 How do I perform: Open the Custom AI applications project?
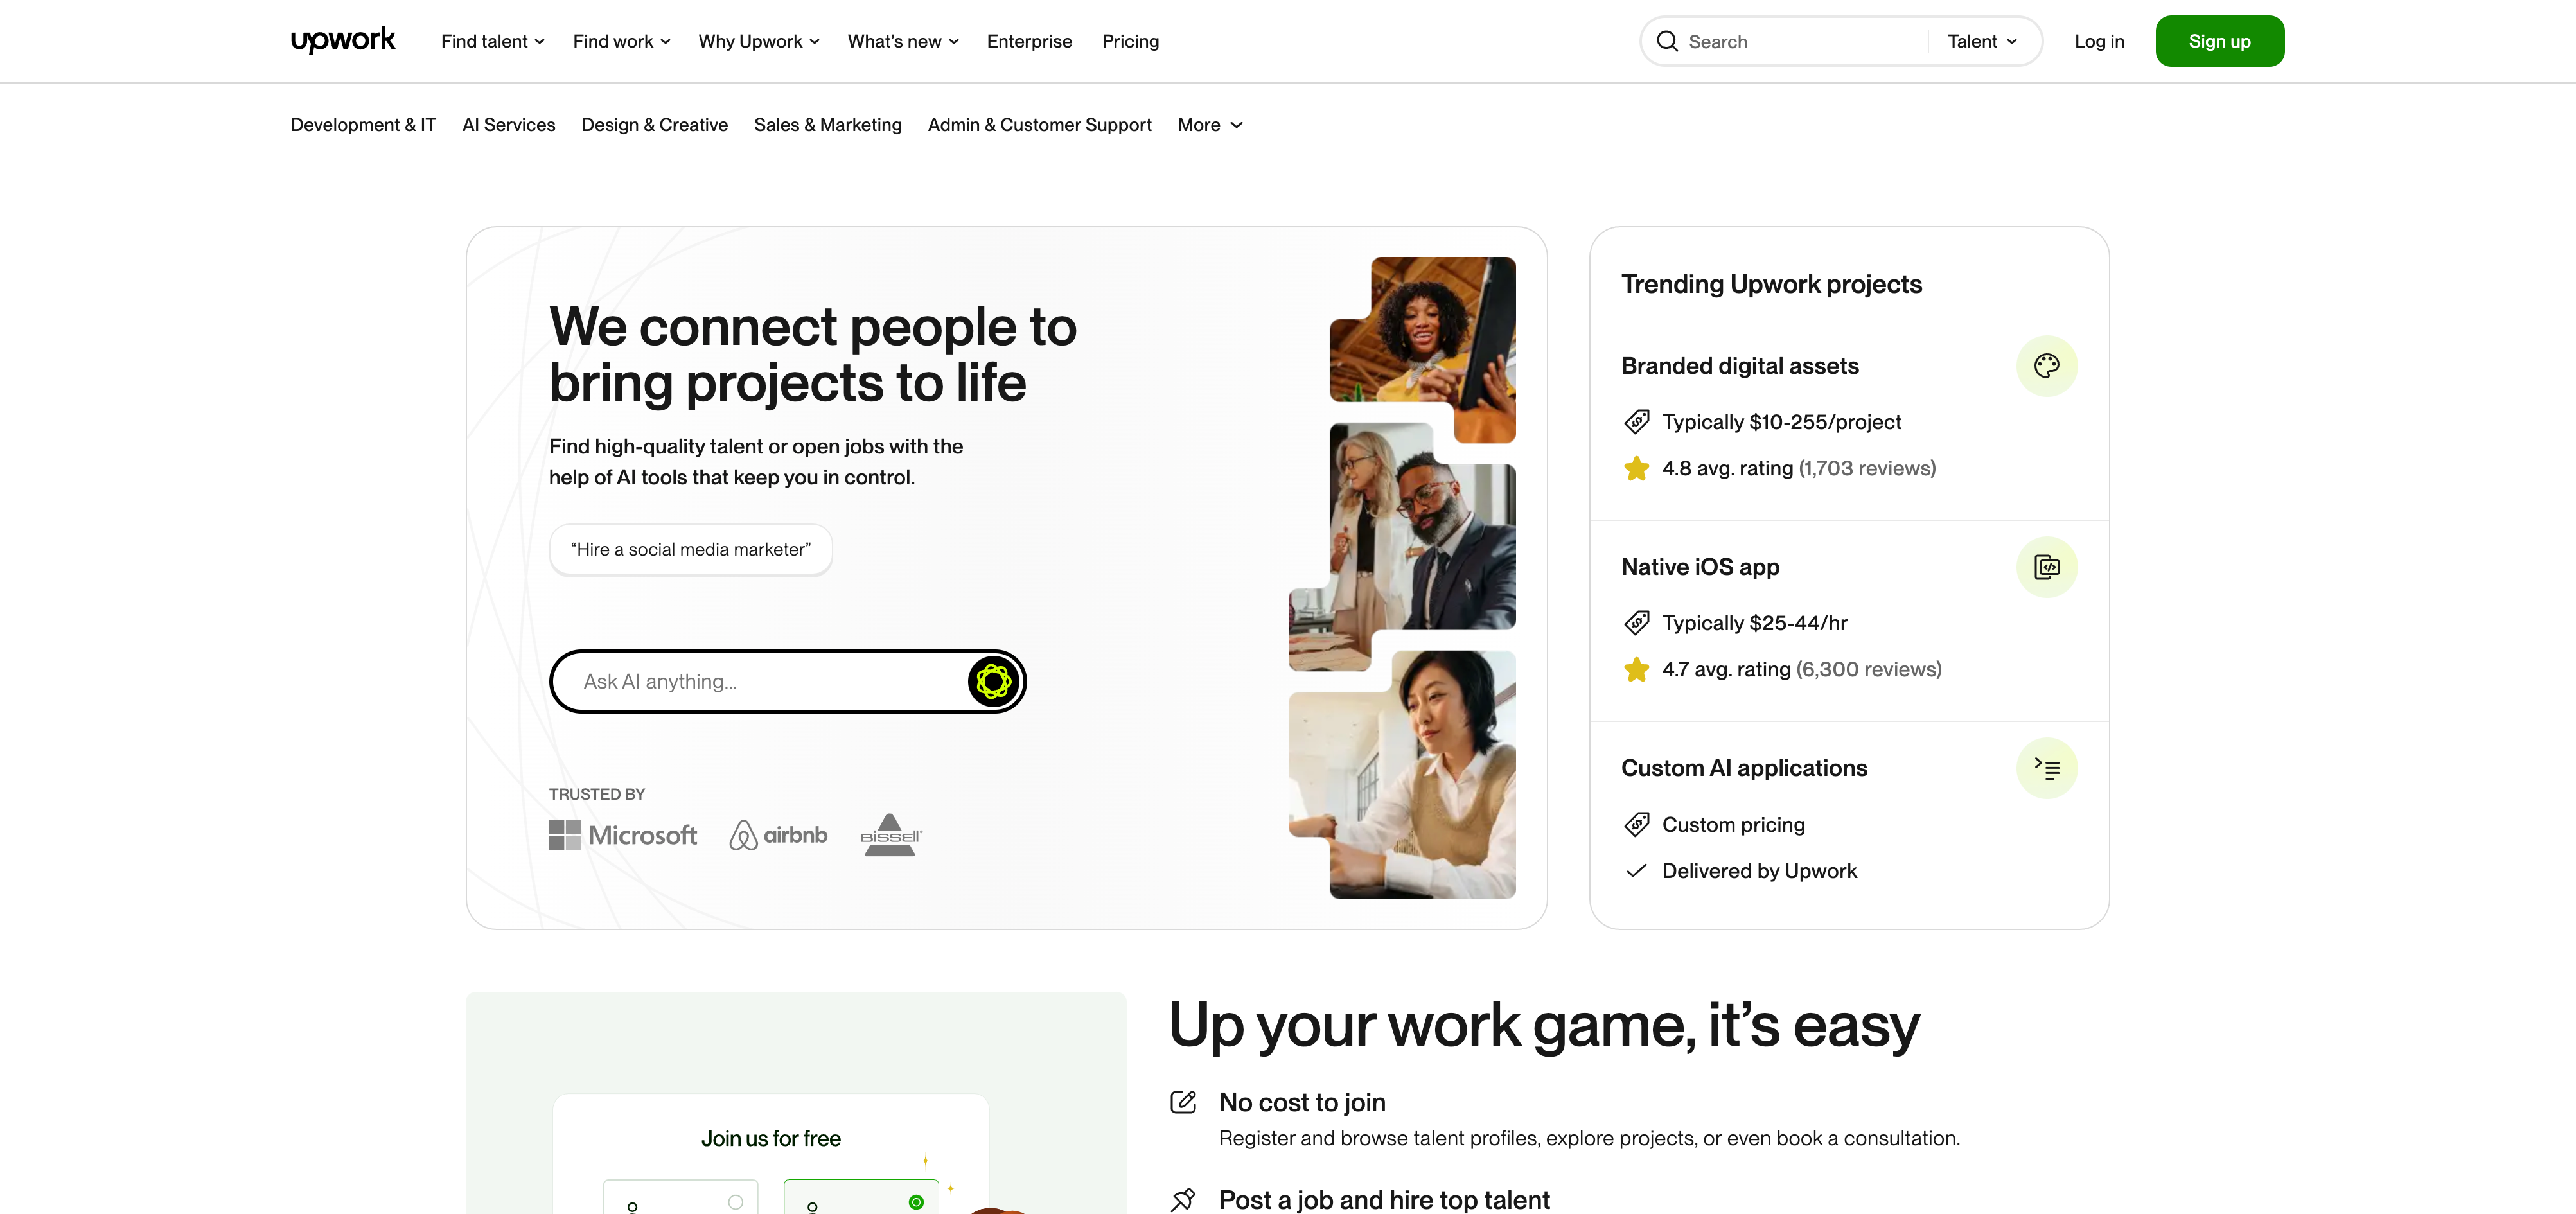click(1743, 768)
